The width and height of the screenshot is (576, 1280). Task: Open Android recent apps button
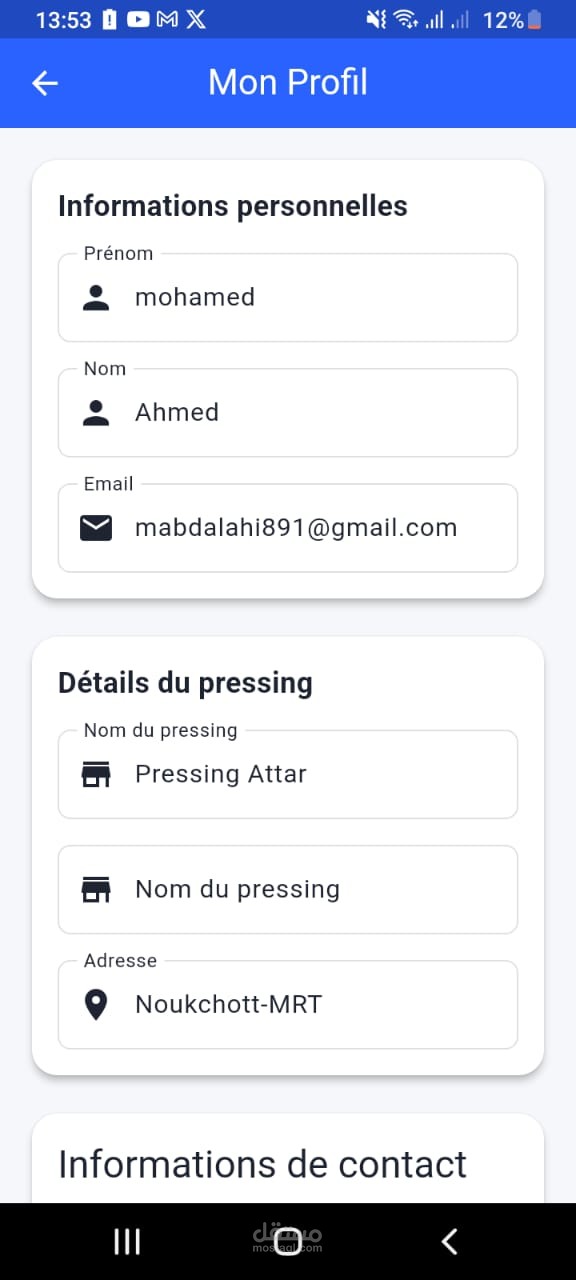(127, 1241)
